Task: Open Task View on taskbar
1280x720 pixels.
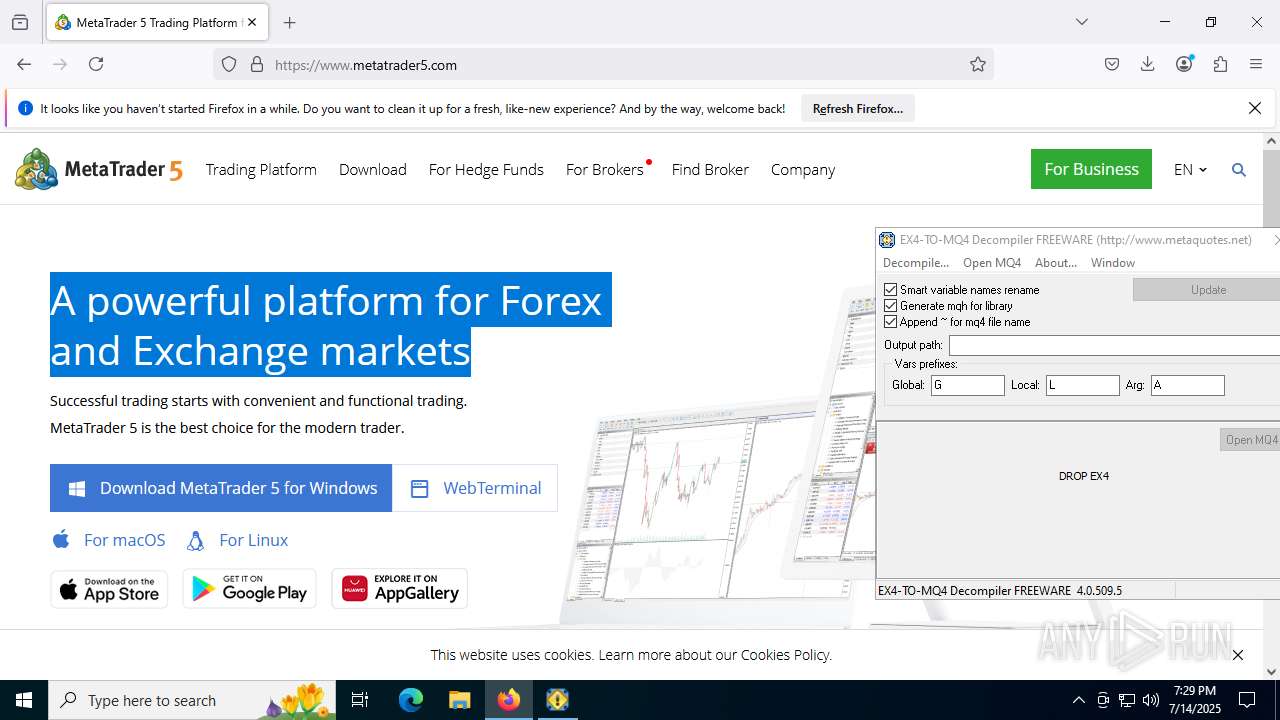Action: coord(360,700)
